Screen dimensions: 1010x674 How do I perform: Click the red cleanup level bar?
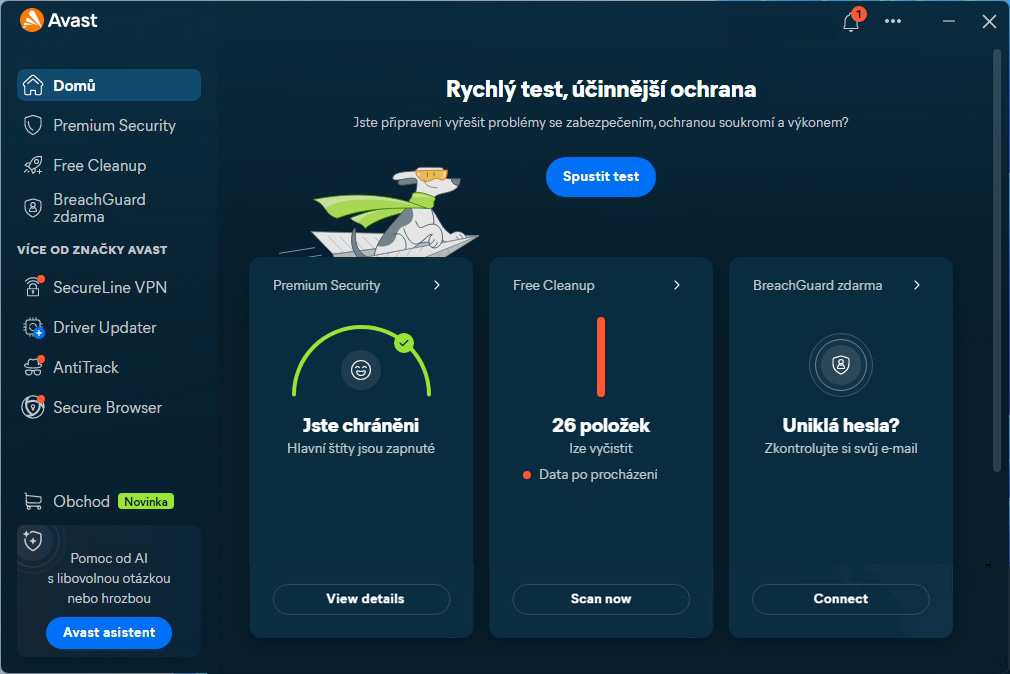600,356
